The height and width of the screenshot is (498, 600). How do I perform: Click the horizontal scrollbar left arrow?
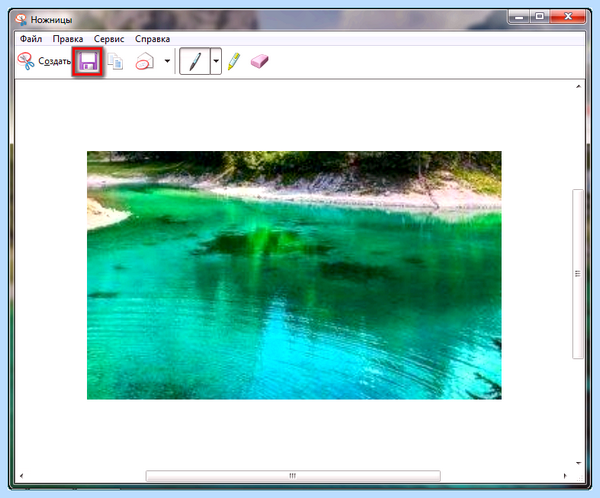tap(21, 476)
